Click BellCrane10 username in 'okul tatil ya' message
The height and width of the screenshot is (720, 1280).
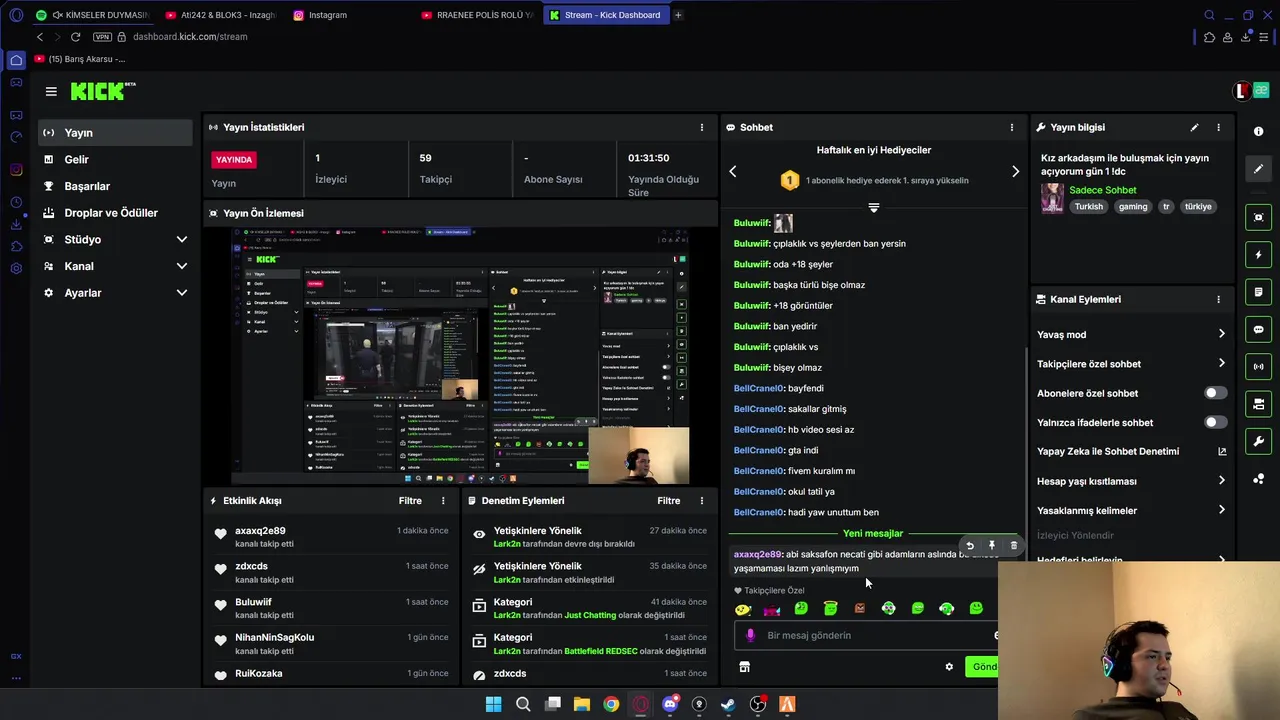click(759, 492)
